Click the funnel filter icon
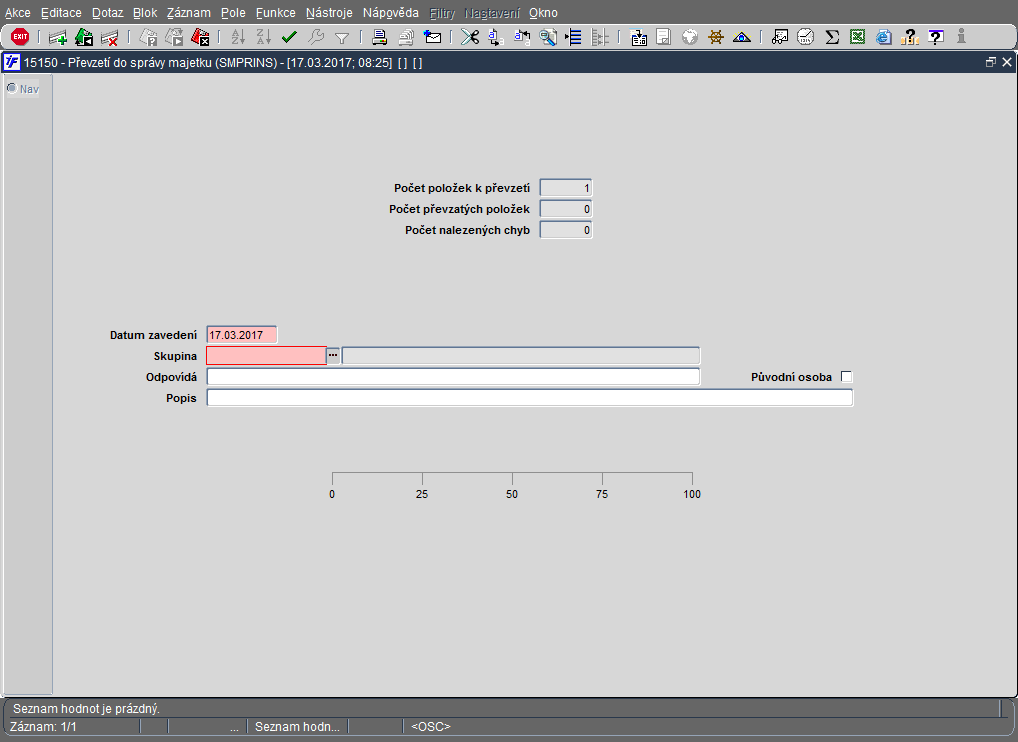 pos(341,38)
